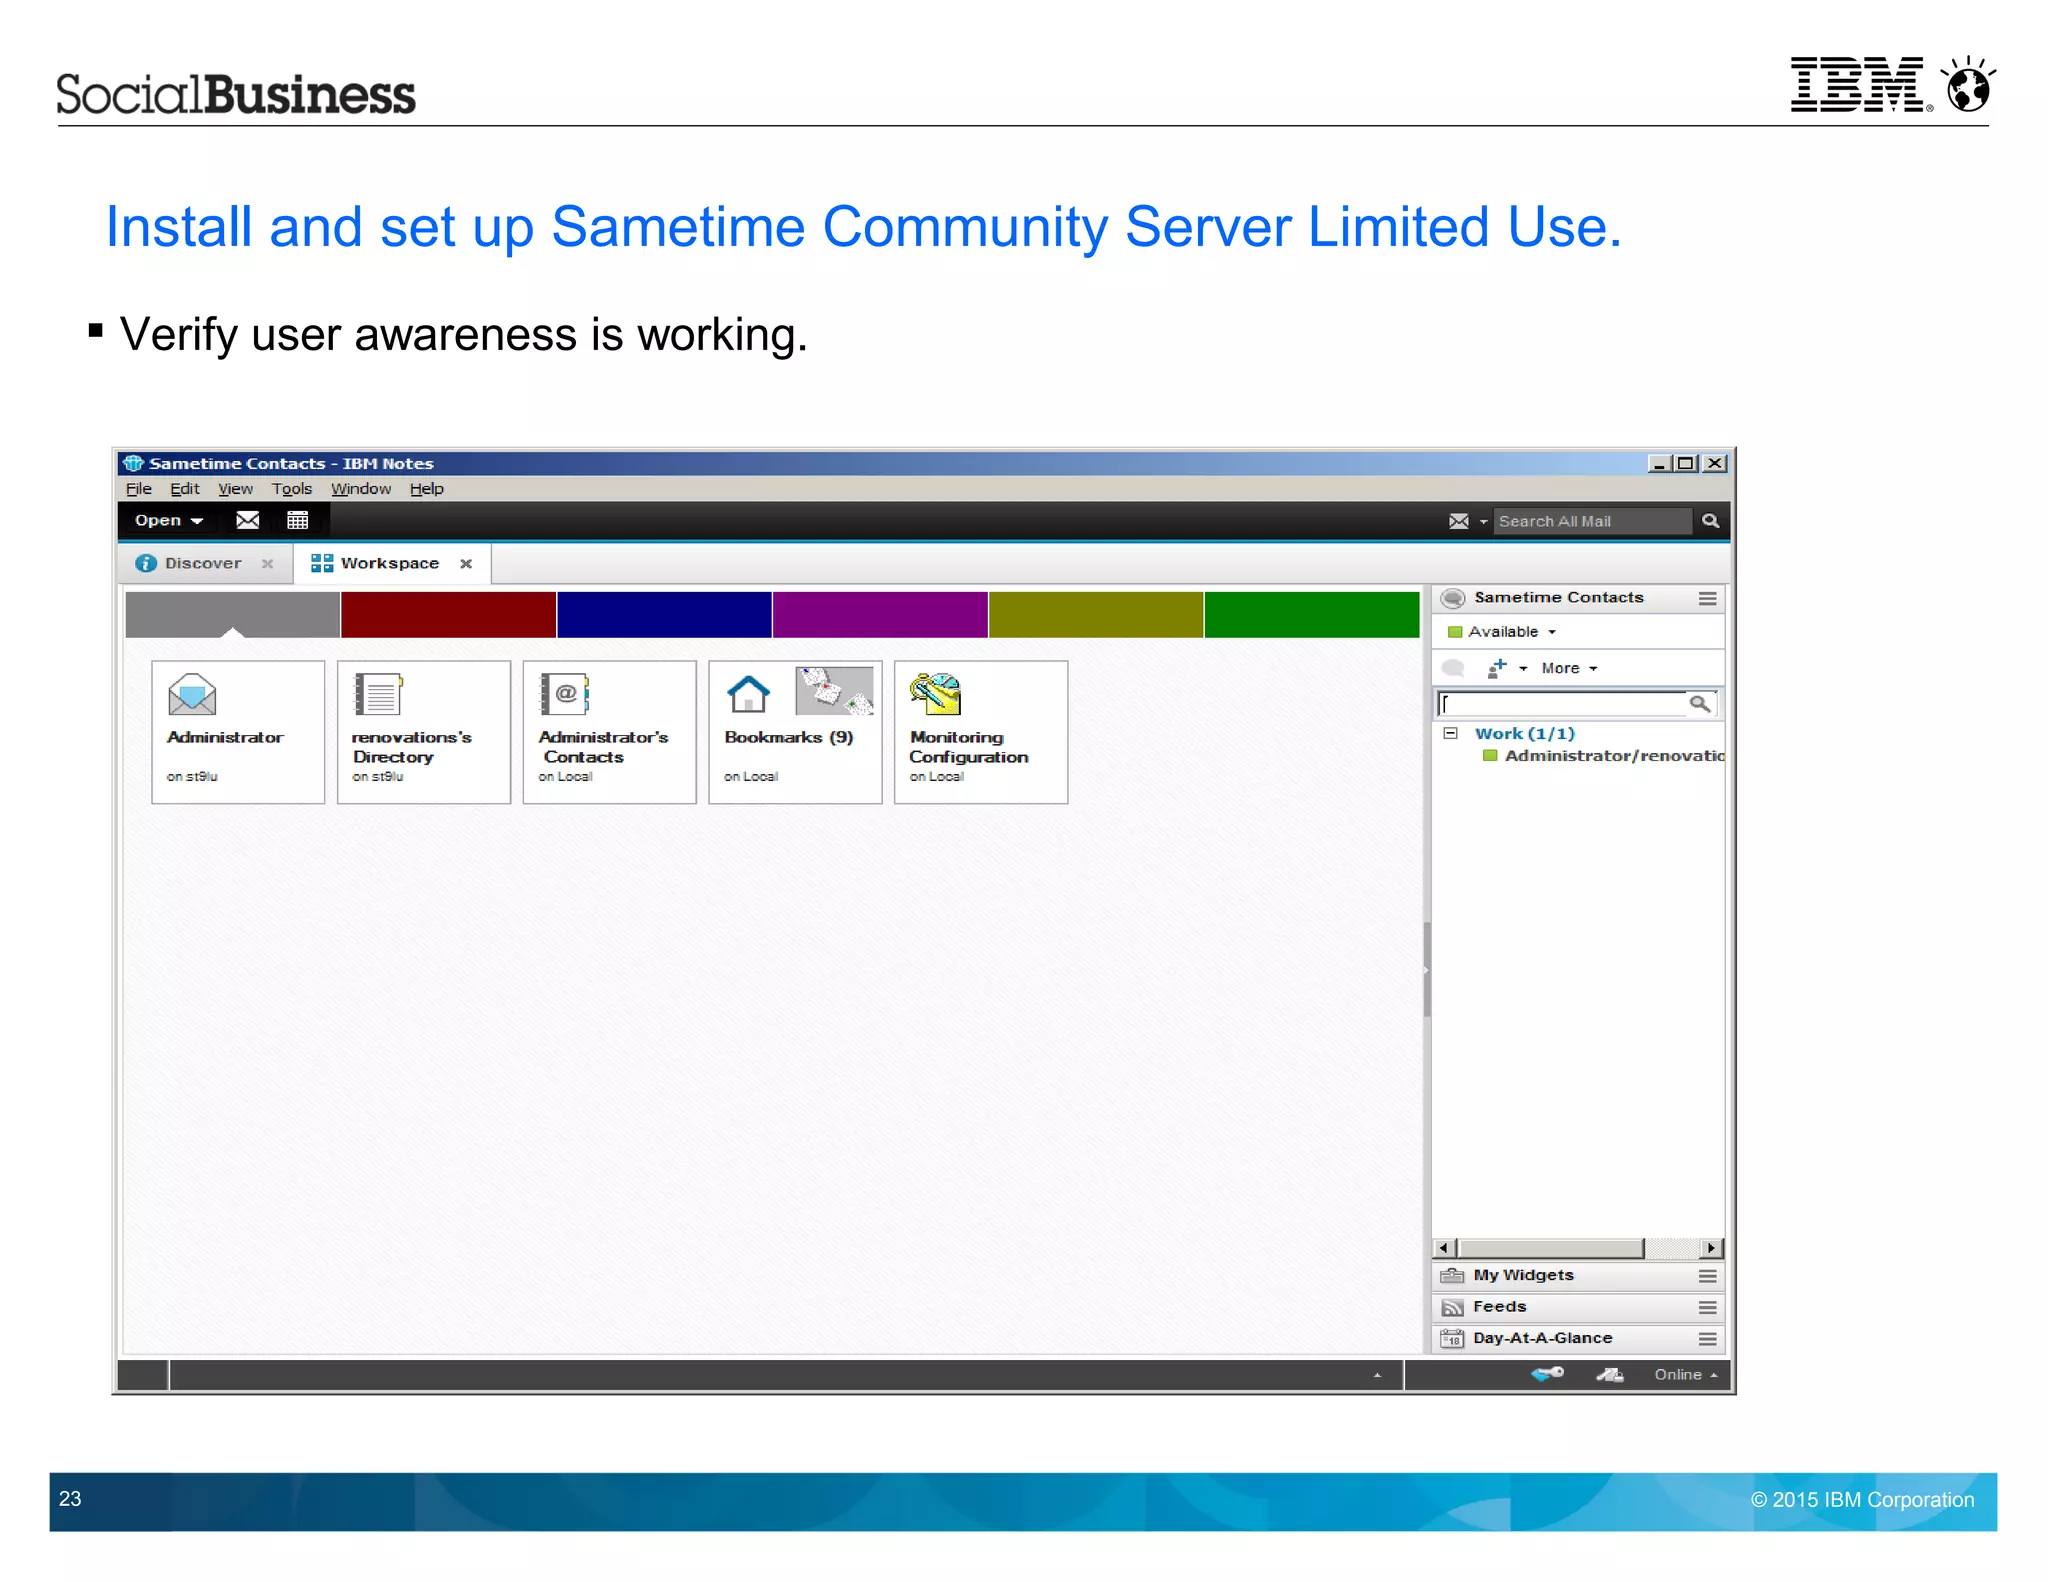This screenshot has height=1582, width=2048.
Task: Click the Workspace tab grid icon
Action: pos(321,563)
